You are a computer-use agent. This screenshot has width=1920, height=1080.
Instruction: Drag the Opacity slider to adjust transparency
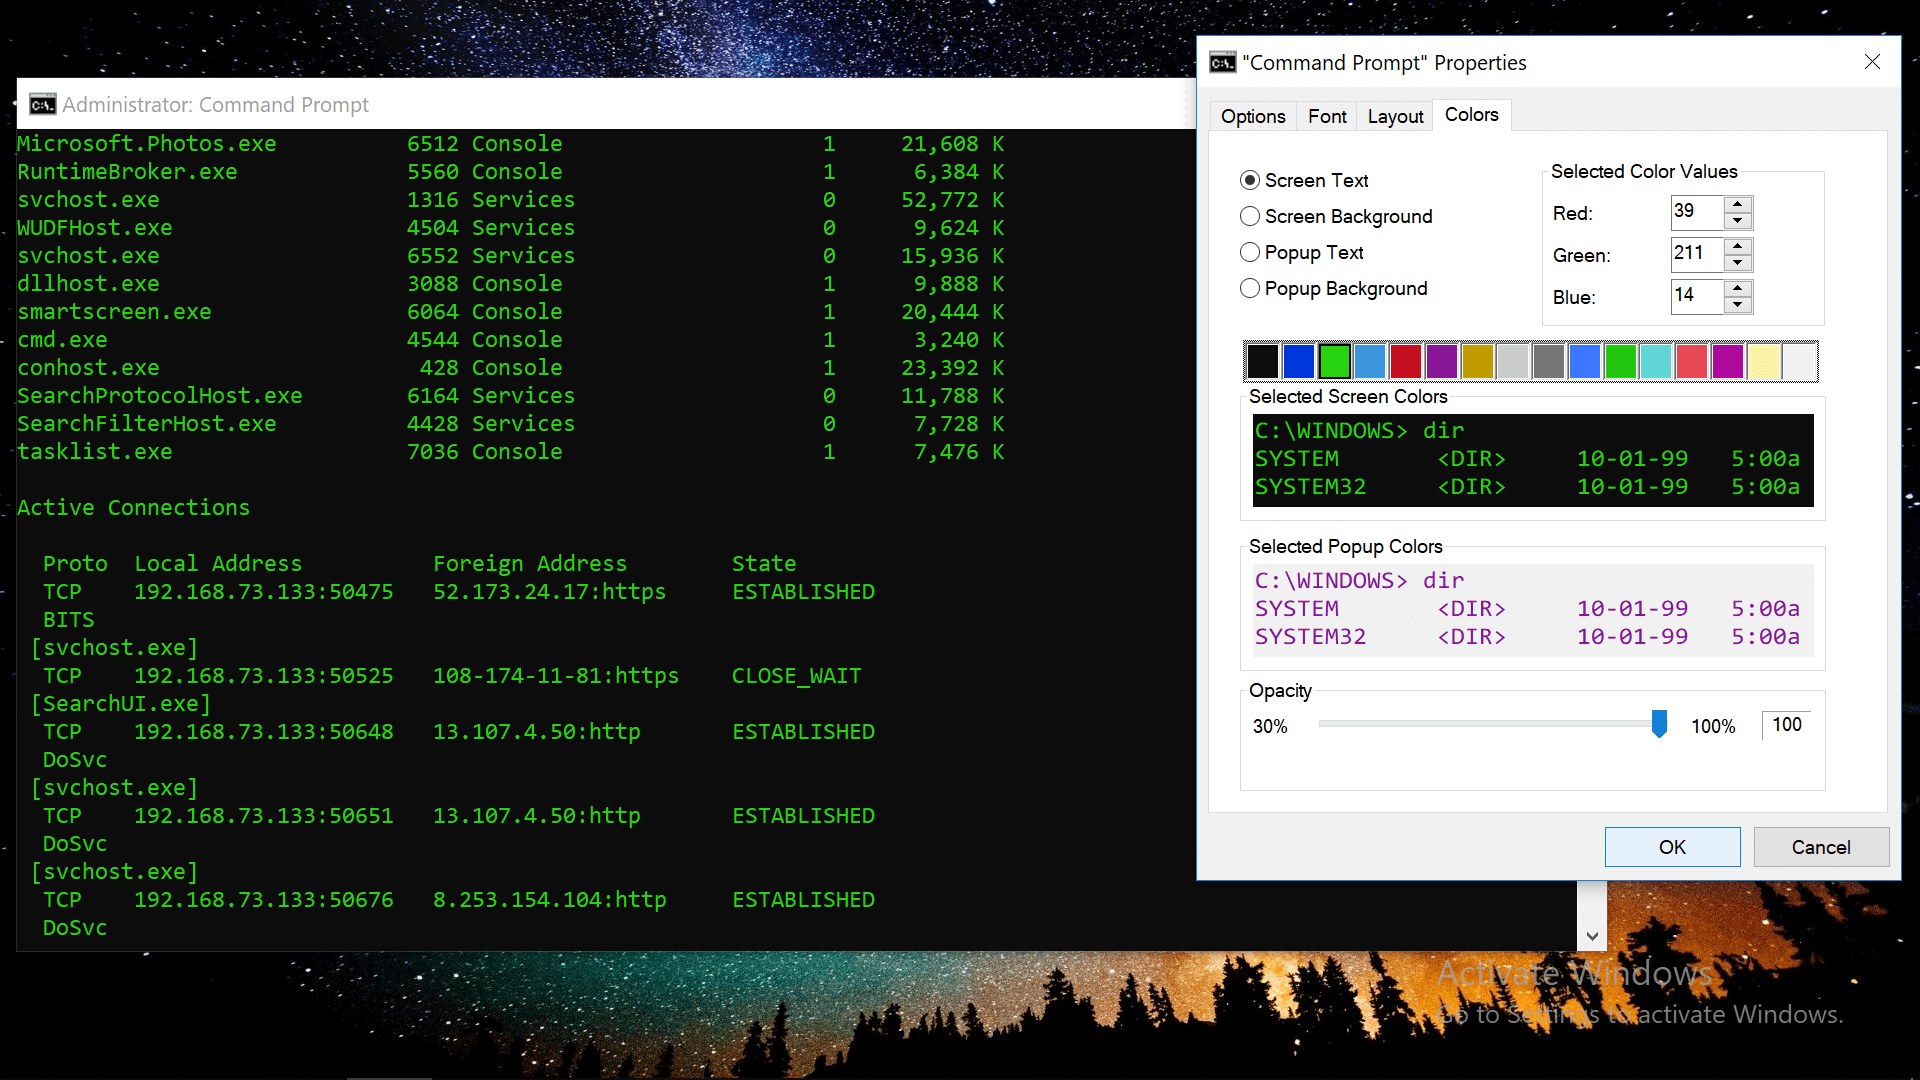point(1659,724)
